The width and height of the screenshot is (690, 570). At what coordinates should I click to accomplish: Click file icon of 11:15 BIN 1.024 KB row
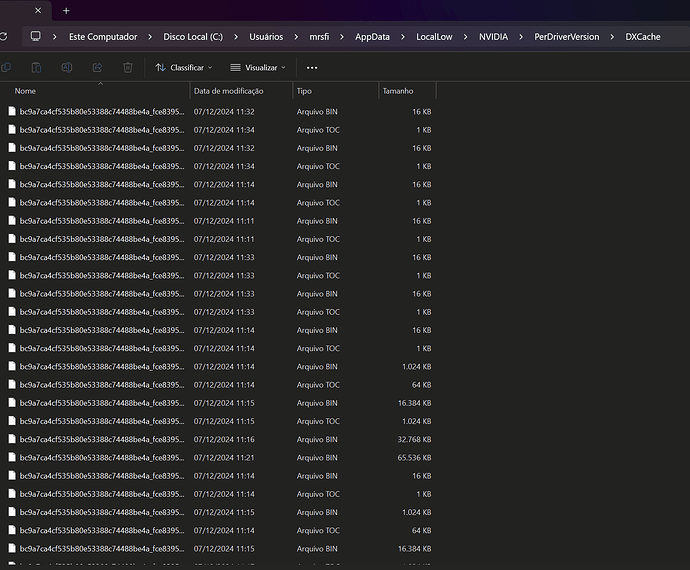pyautogui.click(x=12, y=512)
